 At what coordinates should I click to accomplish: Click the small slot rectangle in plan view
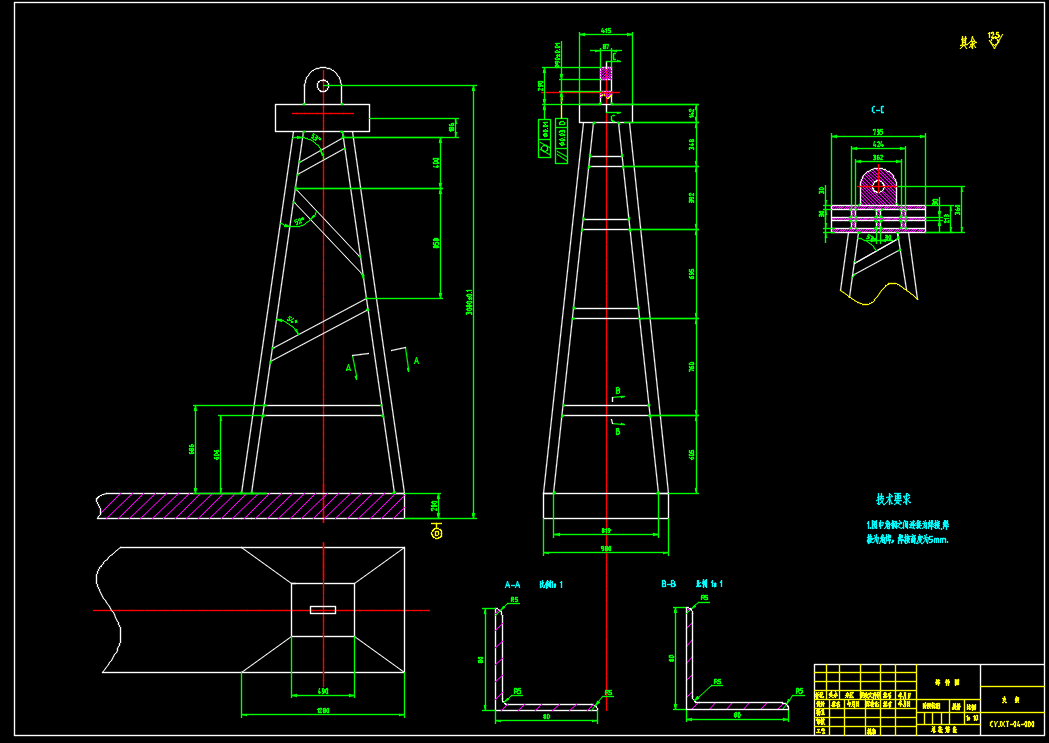point(323,609)
